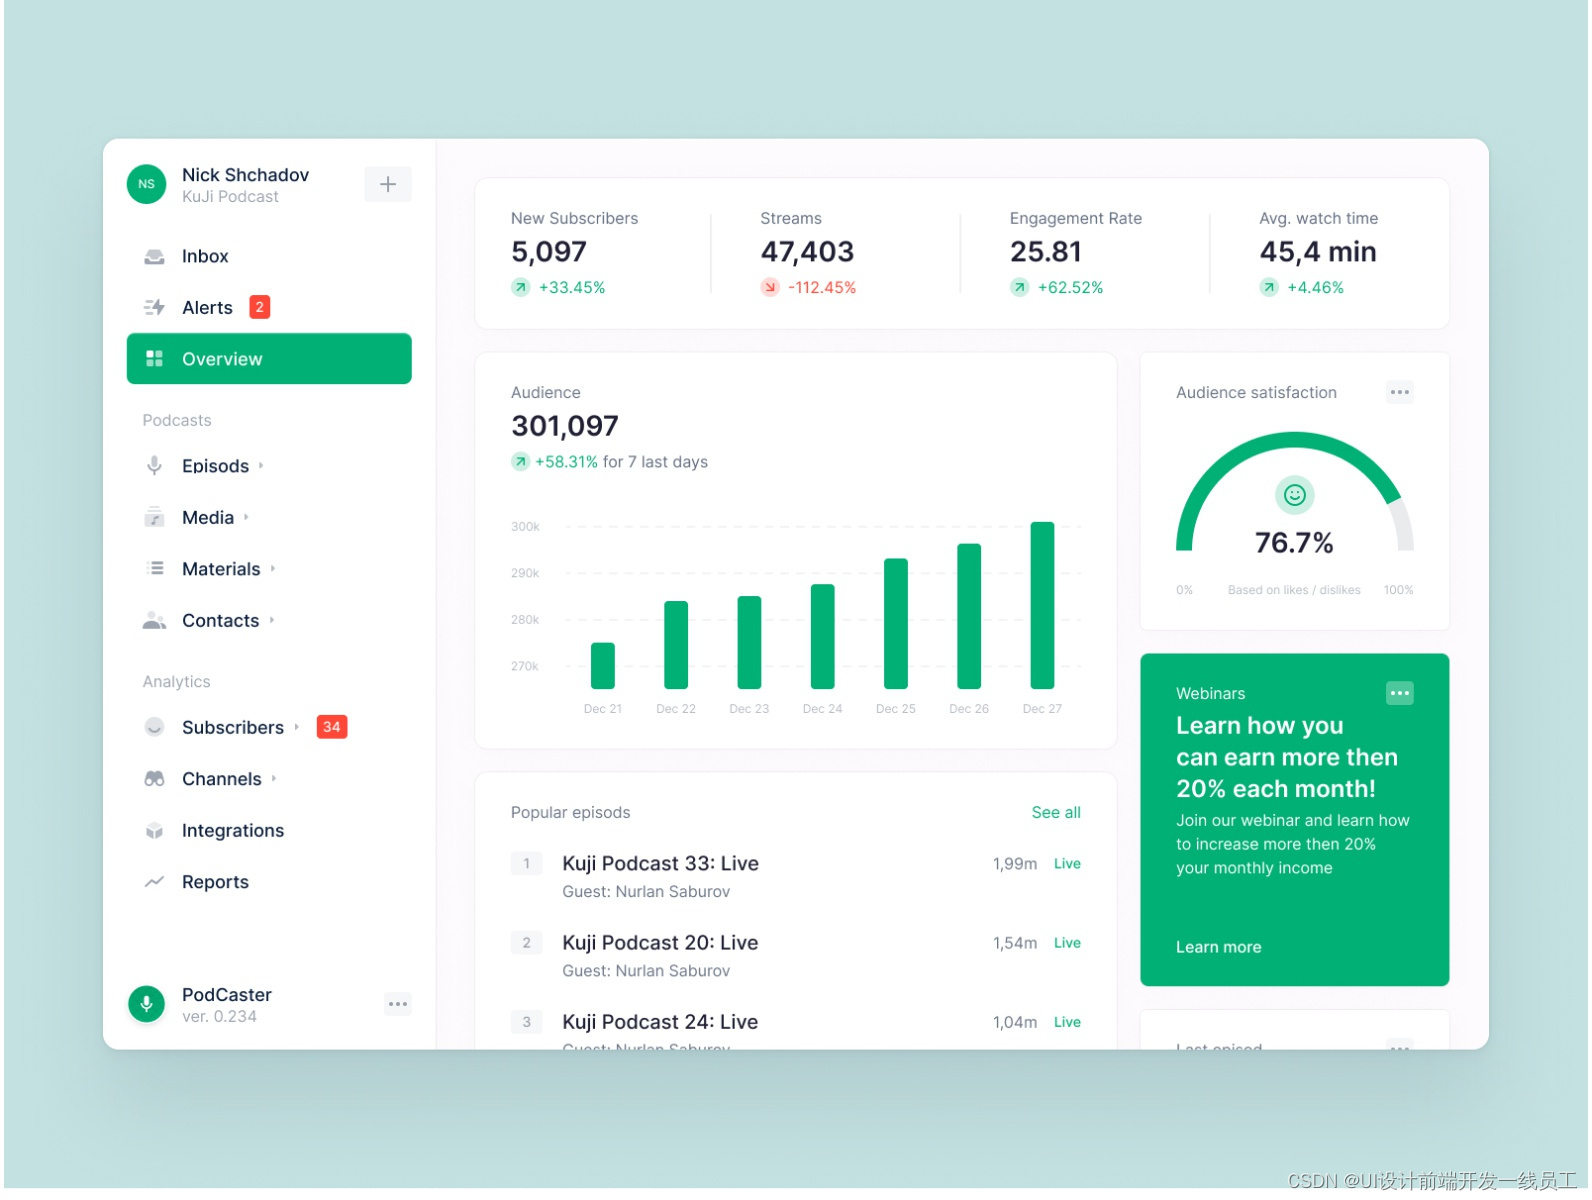Click the Avg. watch time value 45,4 min

click(x=1318, y=252)
